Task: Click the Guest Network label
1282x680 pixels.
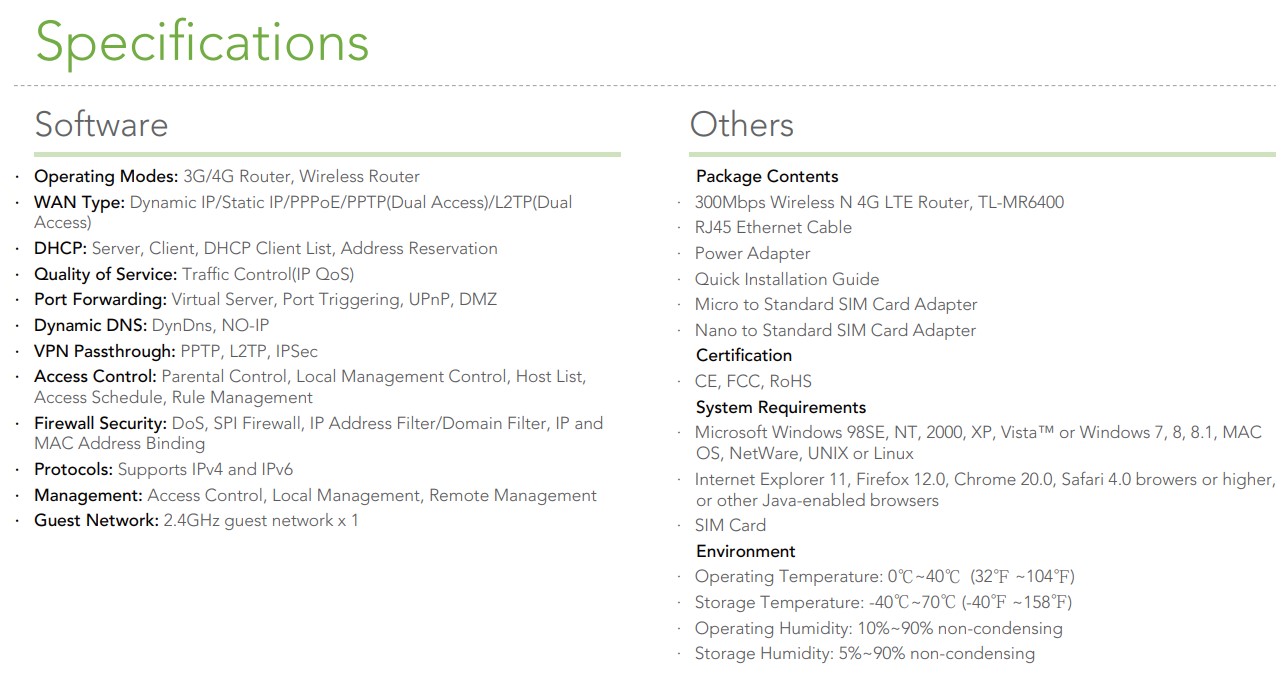Action: pyautogui.click(x=96, y=521)
